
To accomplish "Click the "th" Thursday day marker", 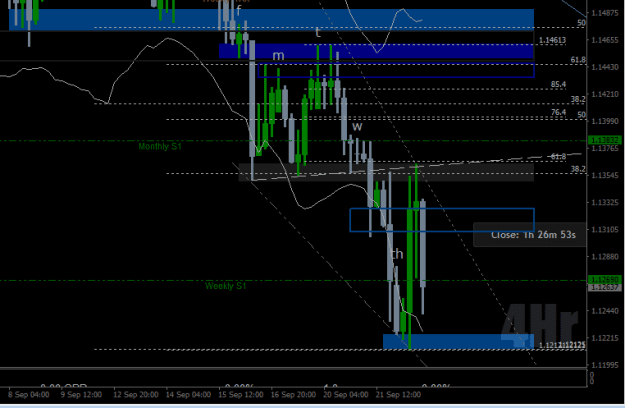I will [x=397, y=254].
